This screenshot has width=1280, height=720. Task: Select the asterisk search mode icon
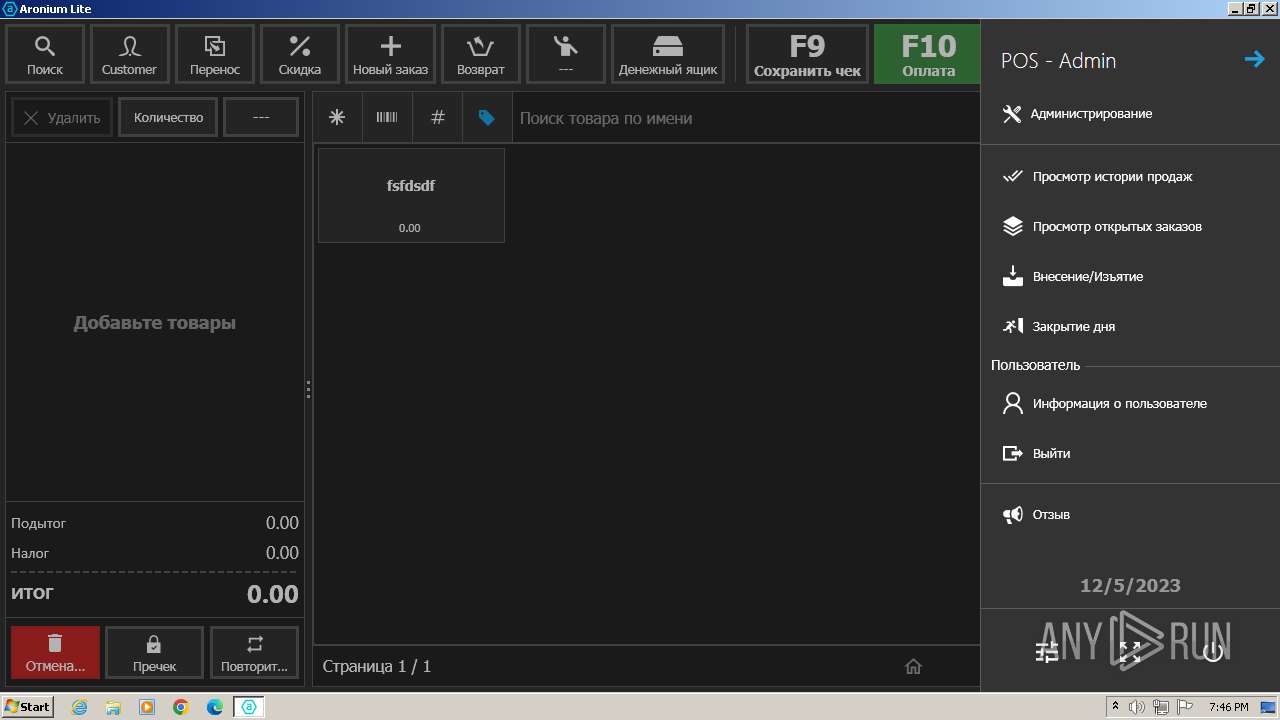(337, 118)
